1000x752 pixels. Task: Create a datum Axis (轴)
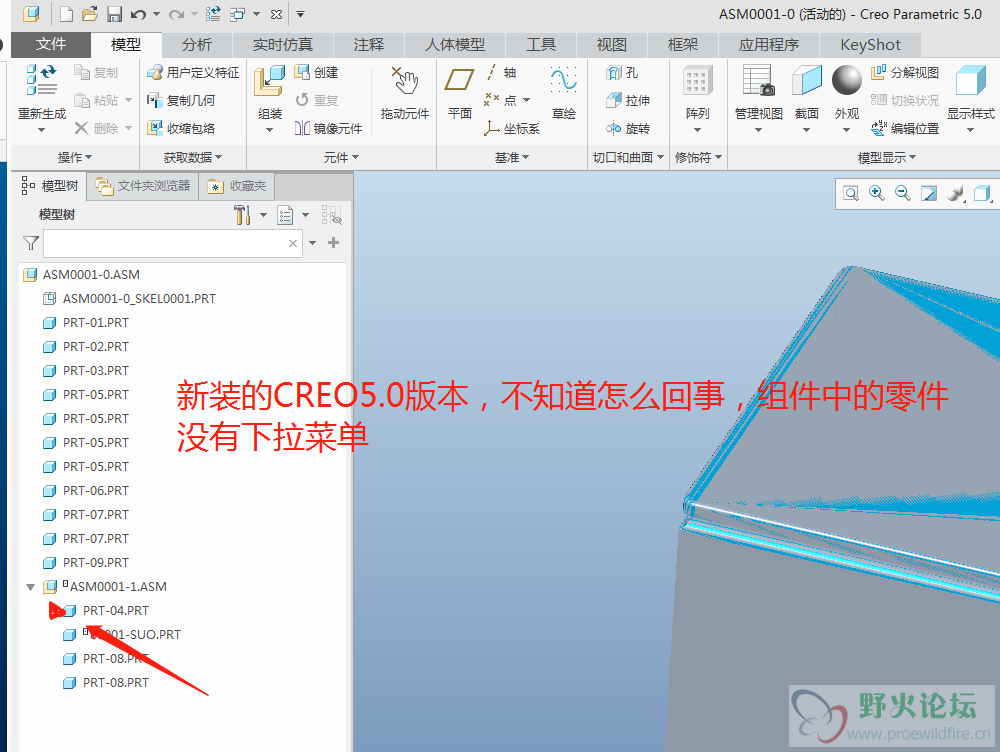(500, 73)
